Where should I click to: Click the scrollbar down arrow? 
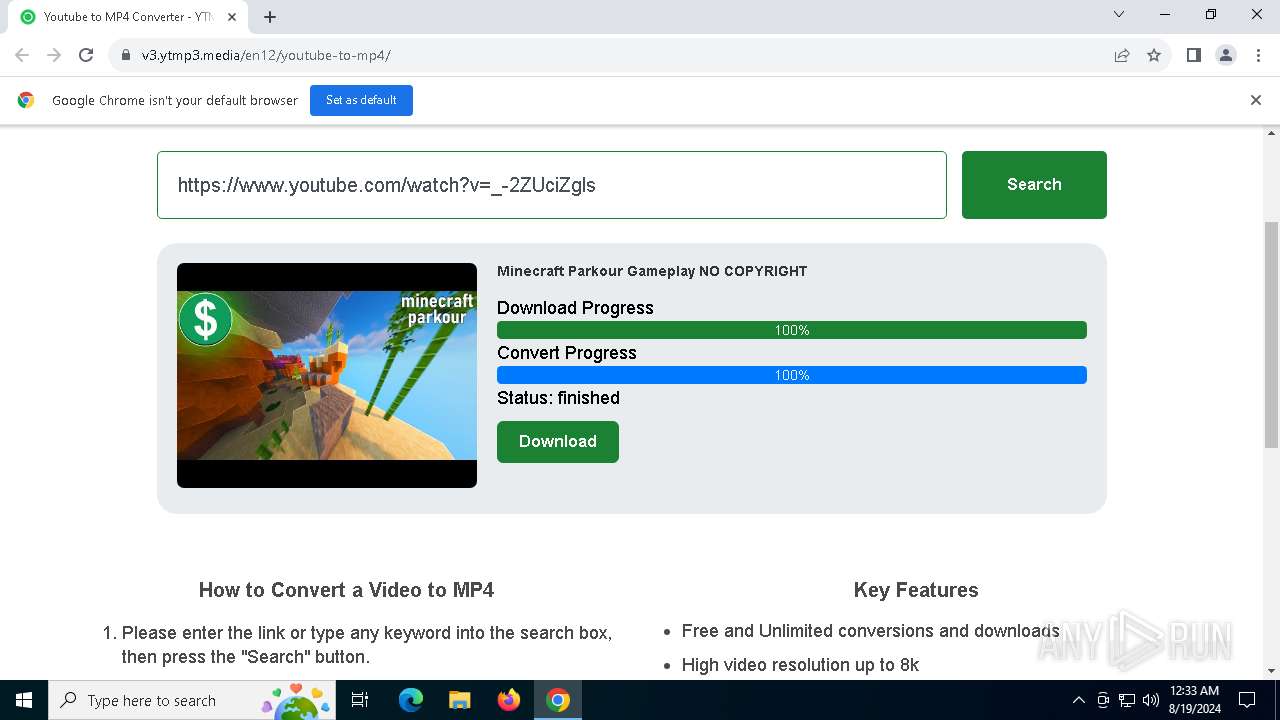(x=1272, y=671)
